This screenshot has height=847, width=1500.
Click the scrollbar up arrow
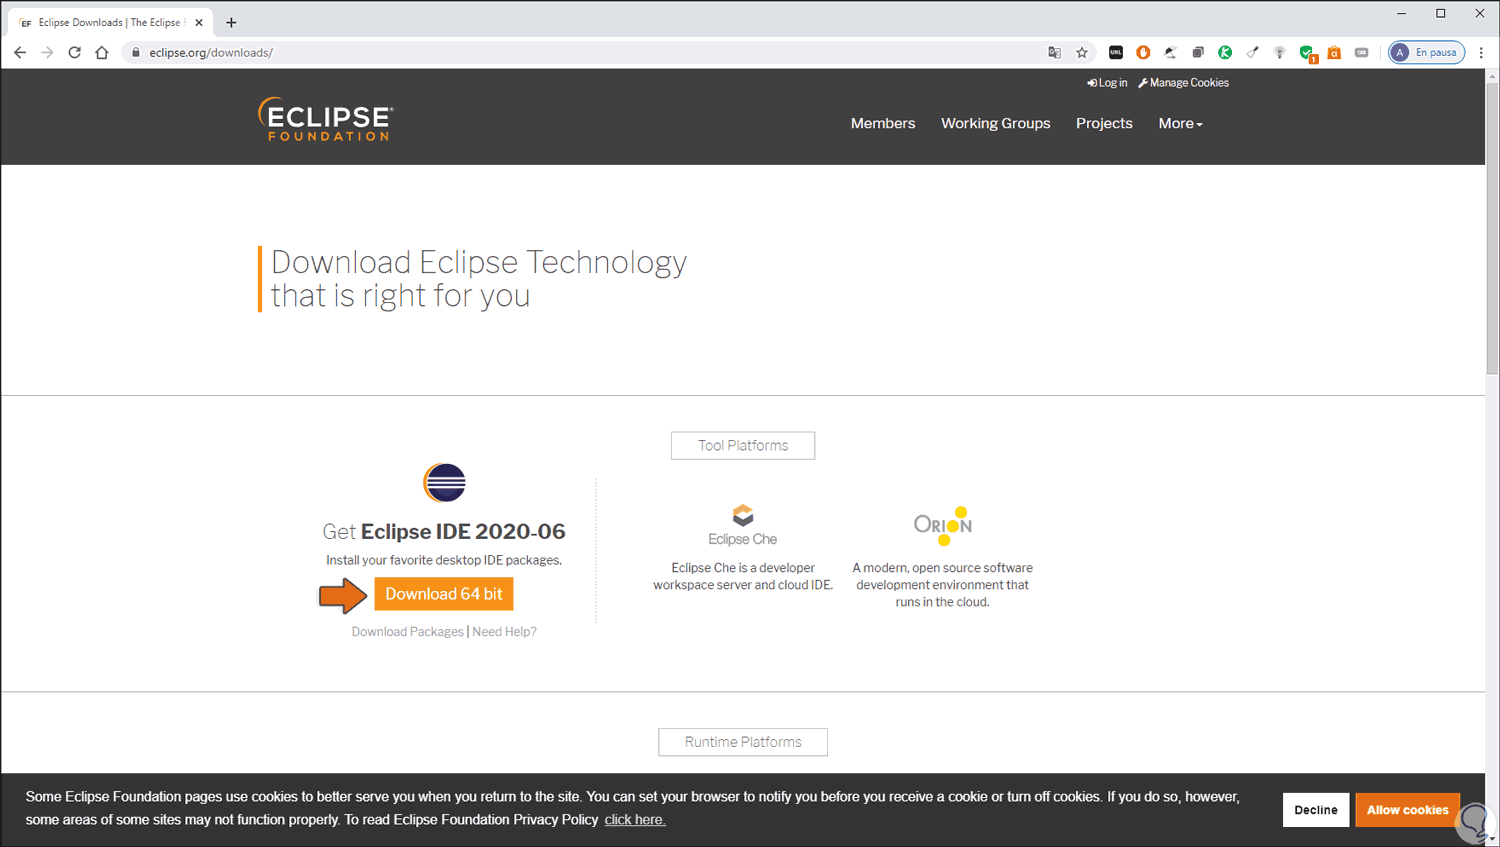tap(1492, 75)
